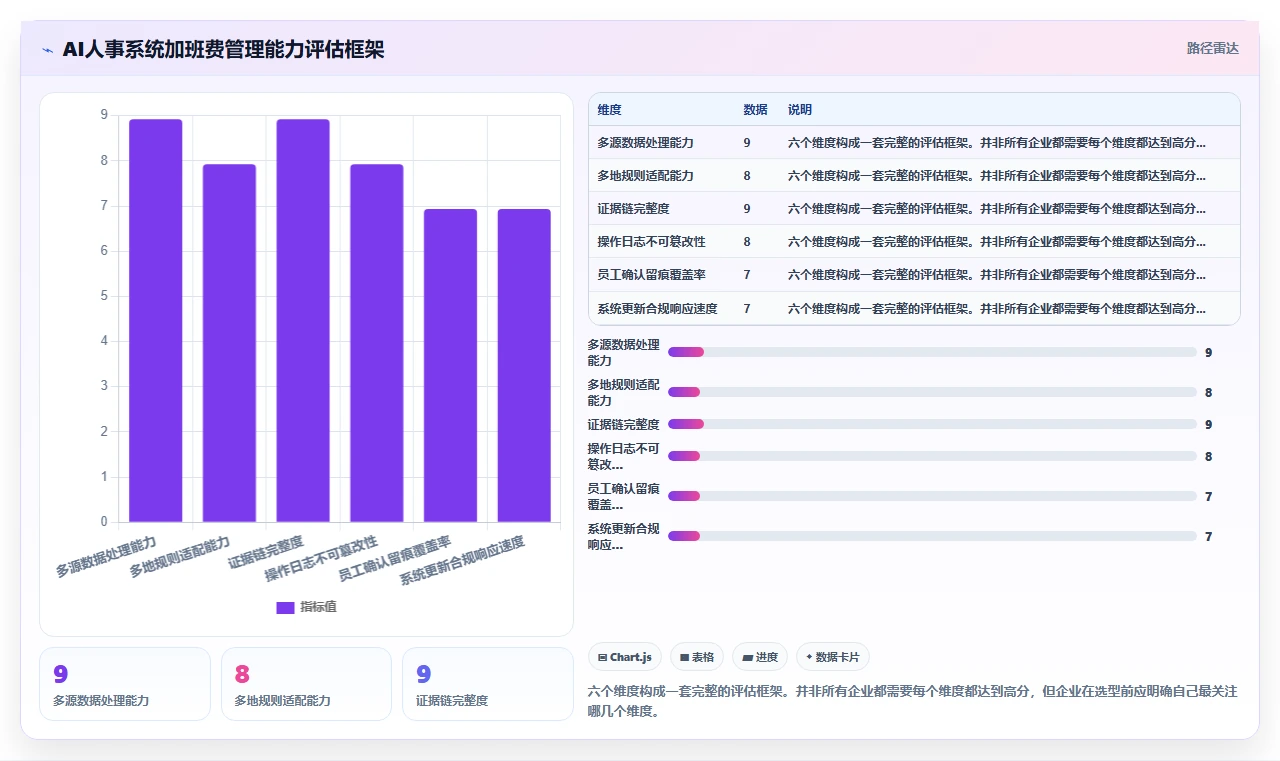Toggle the 指标值 legend entry in the chart
The height and width of the screenshot is (761, 1280).
click(306, 607)
